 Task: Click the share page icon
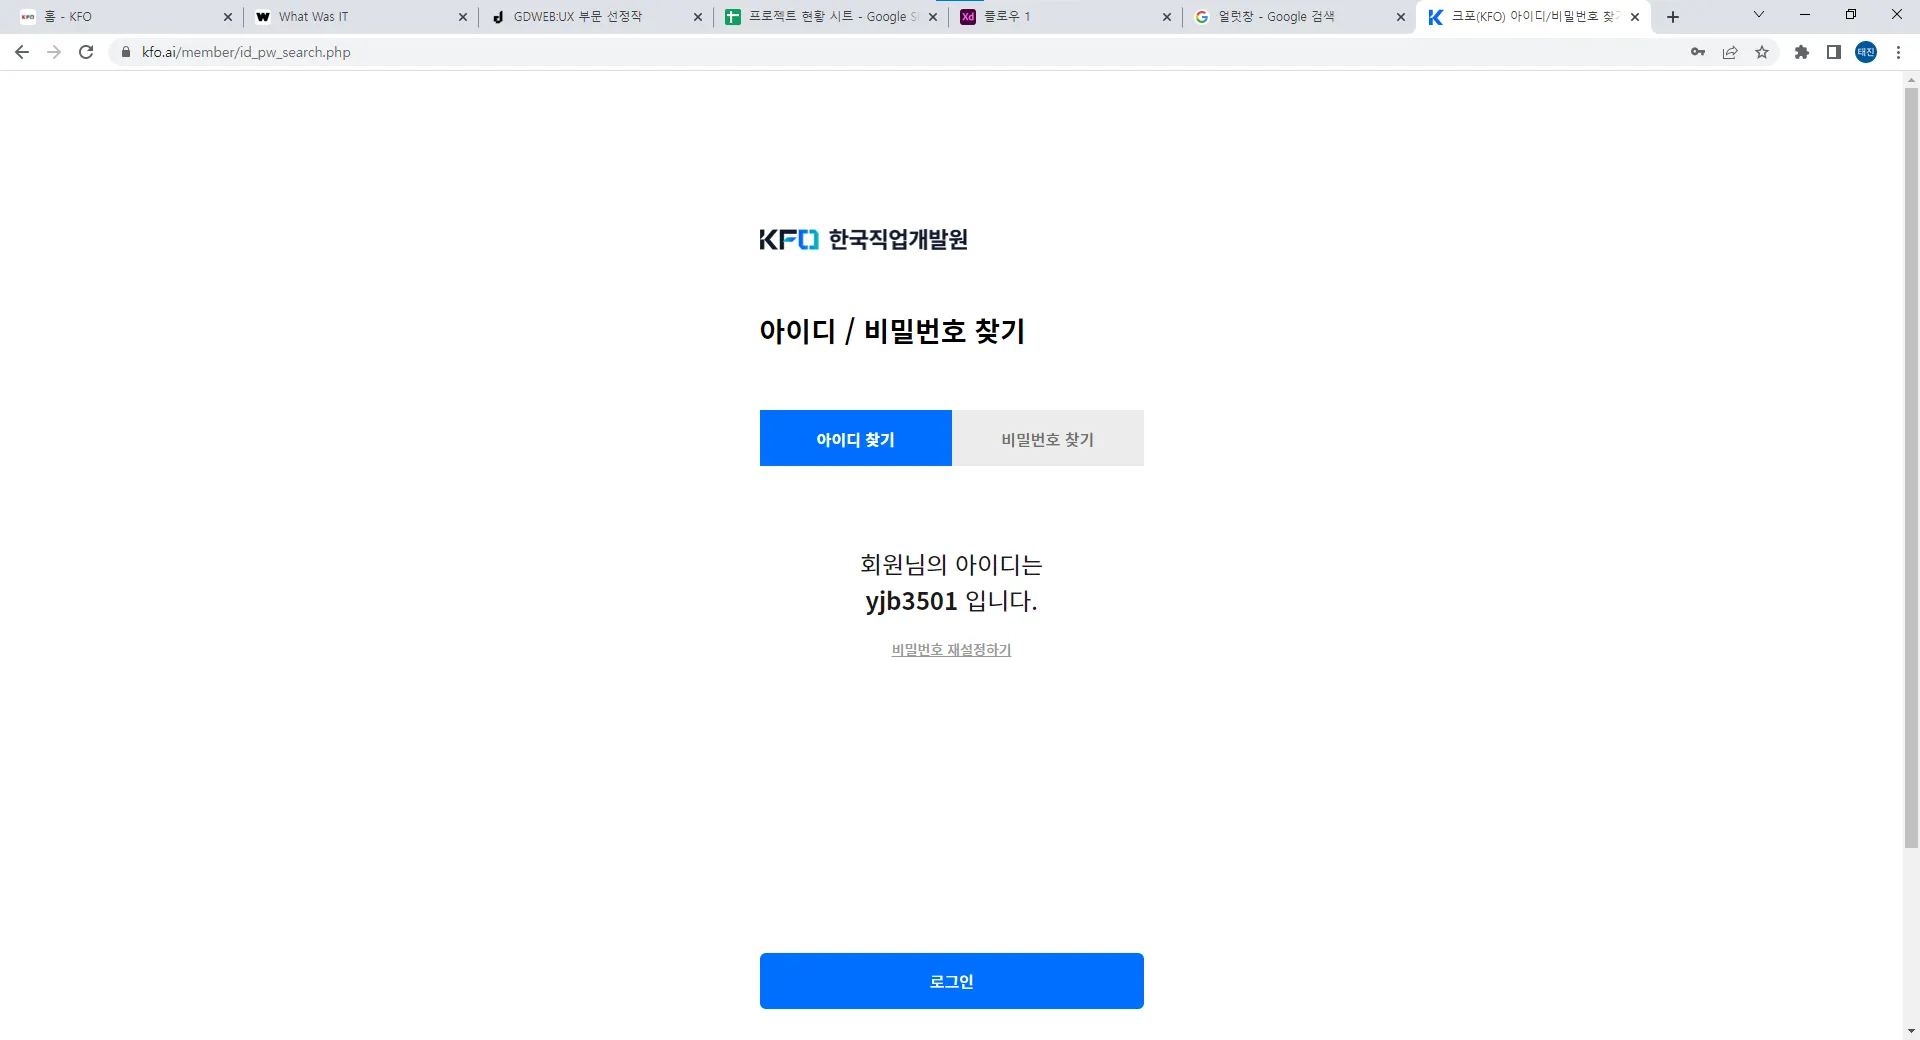[x=1730, y=52]
